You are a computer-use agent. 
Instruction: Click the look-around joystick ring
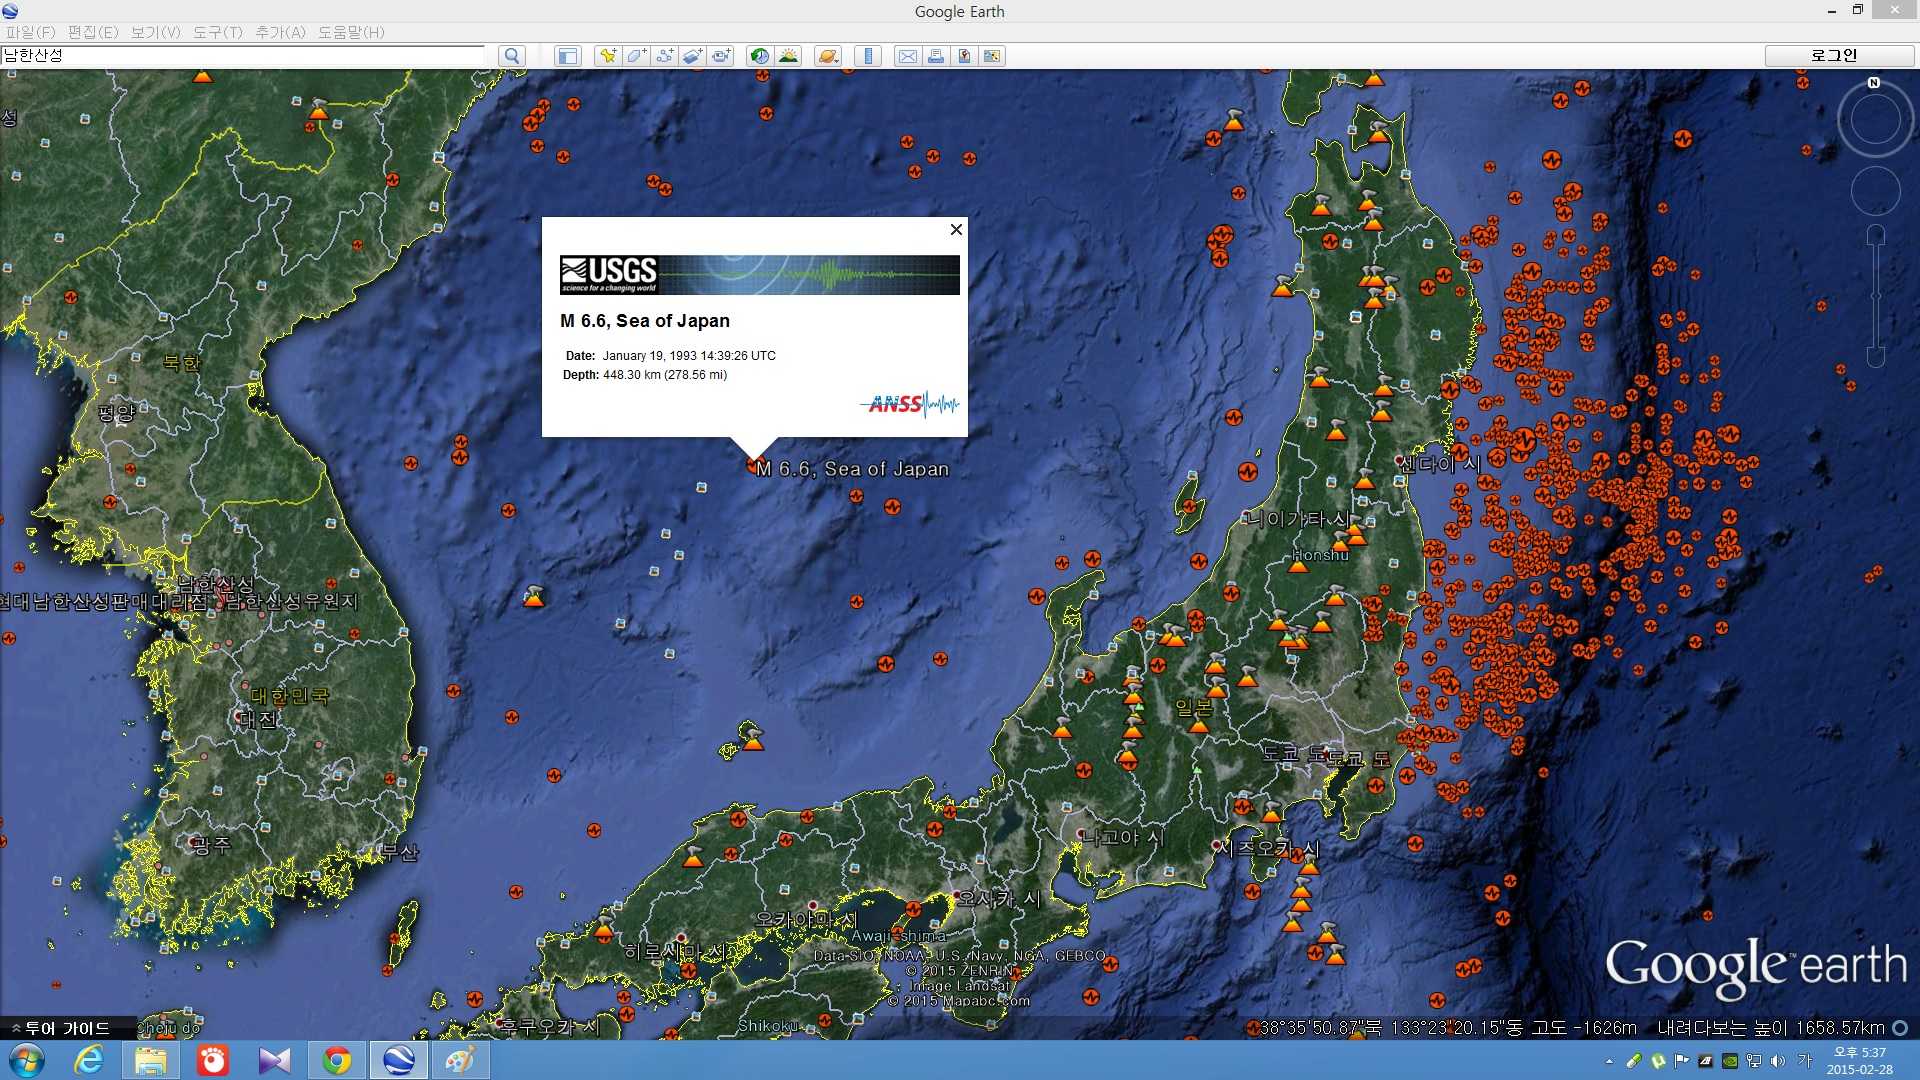click(x=1875, y=119)
